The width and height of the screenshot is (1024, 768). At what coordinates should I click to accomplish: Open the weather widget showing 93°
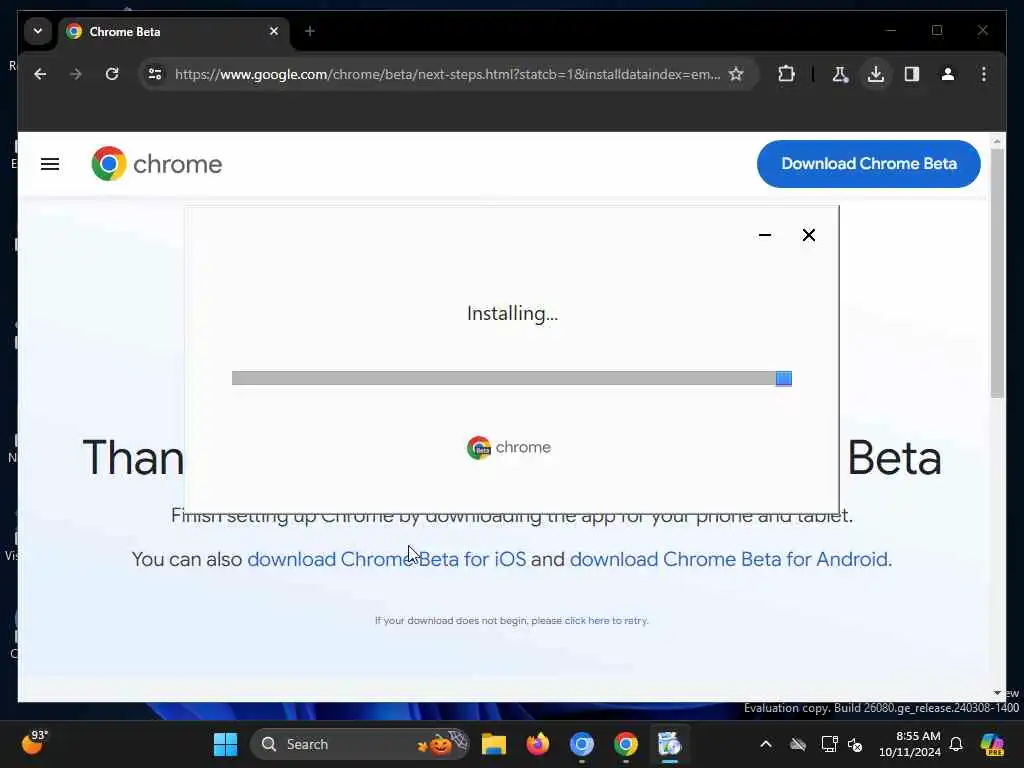34,743
